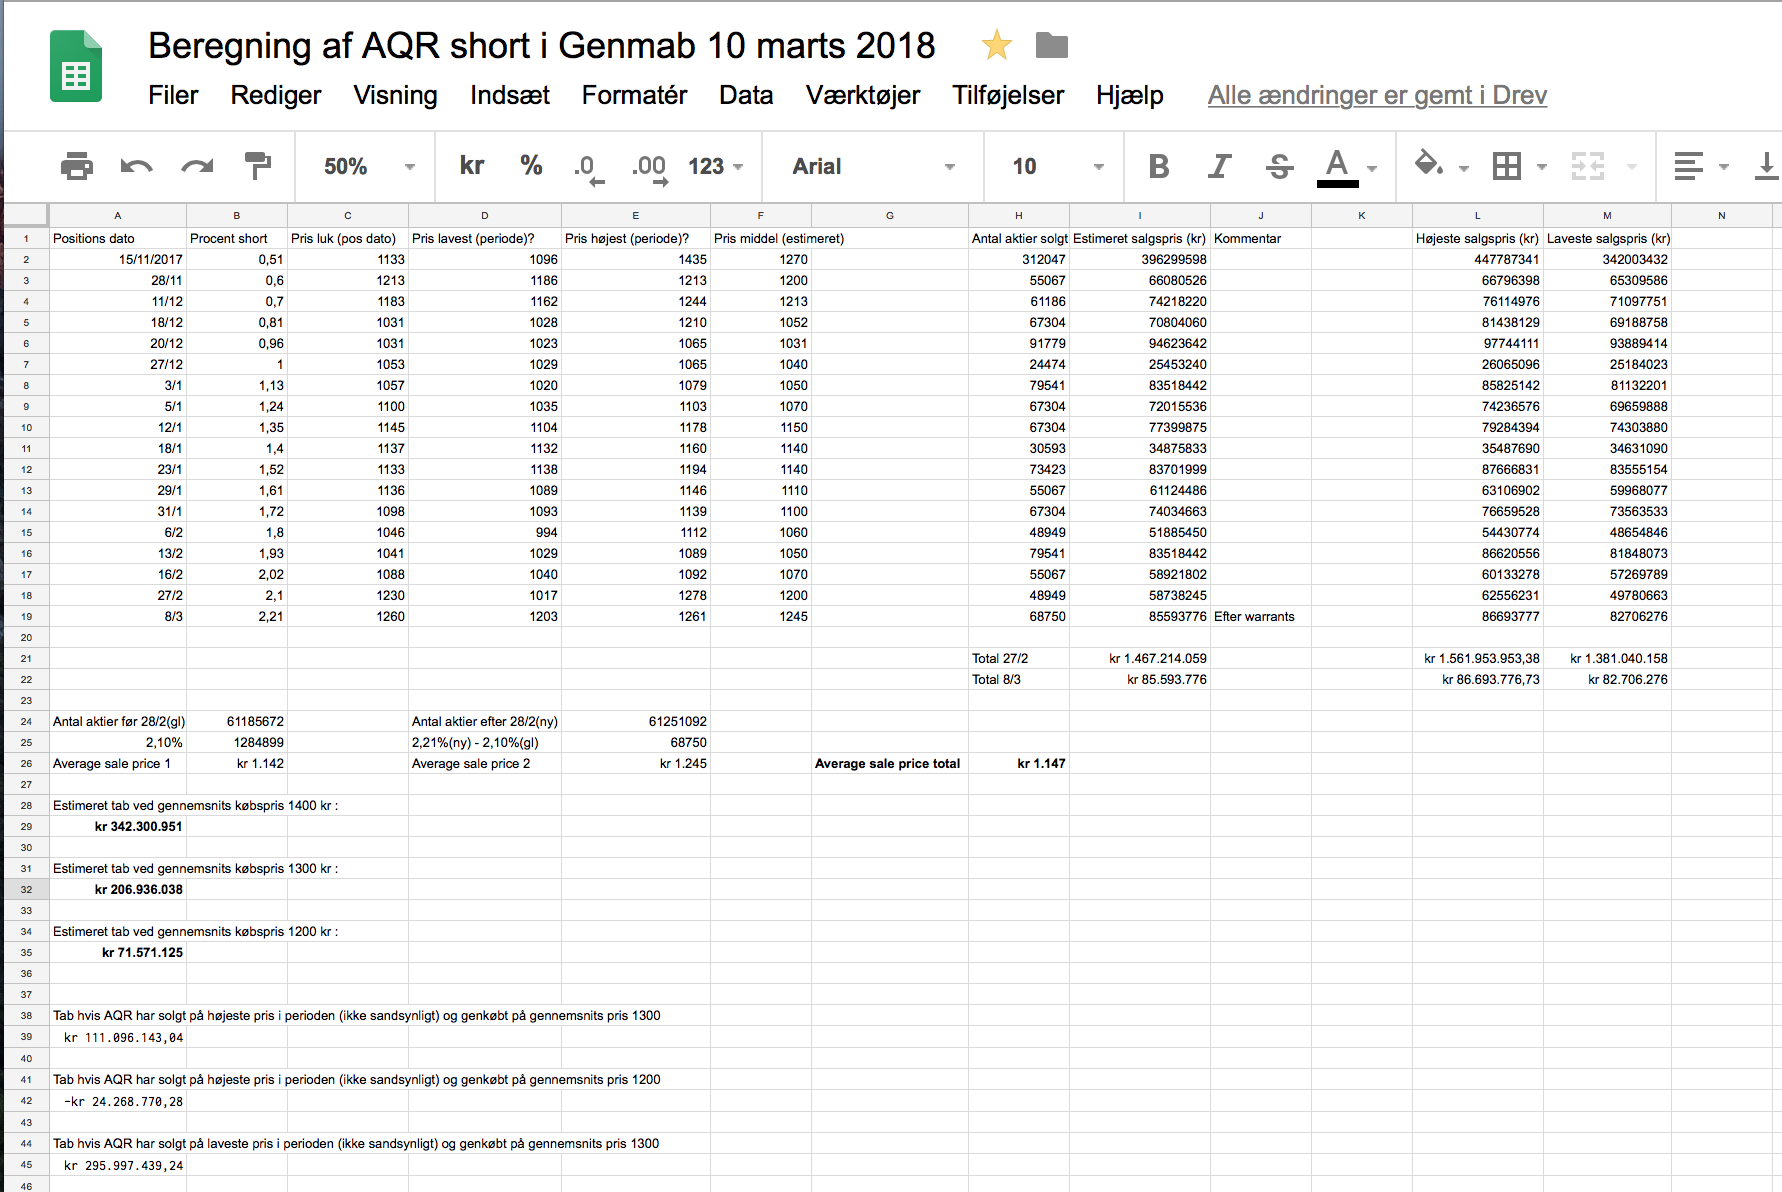
Task: Redo the last action
Action: point(197,166)
